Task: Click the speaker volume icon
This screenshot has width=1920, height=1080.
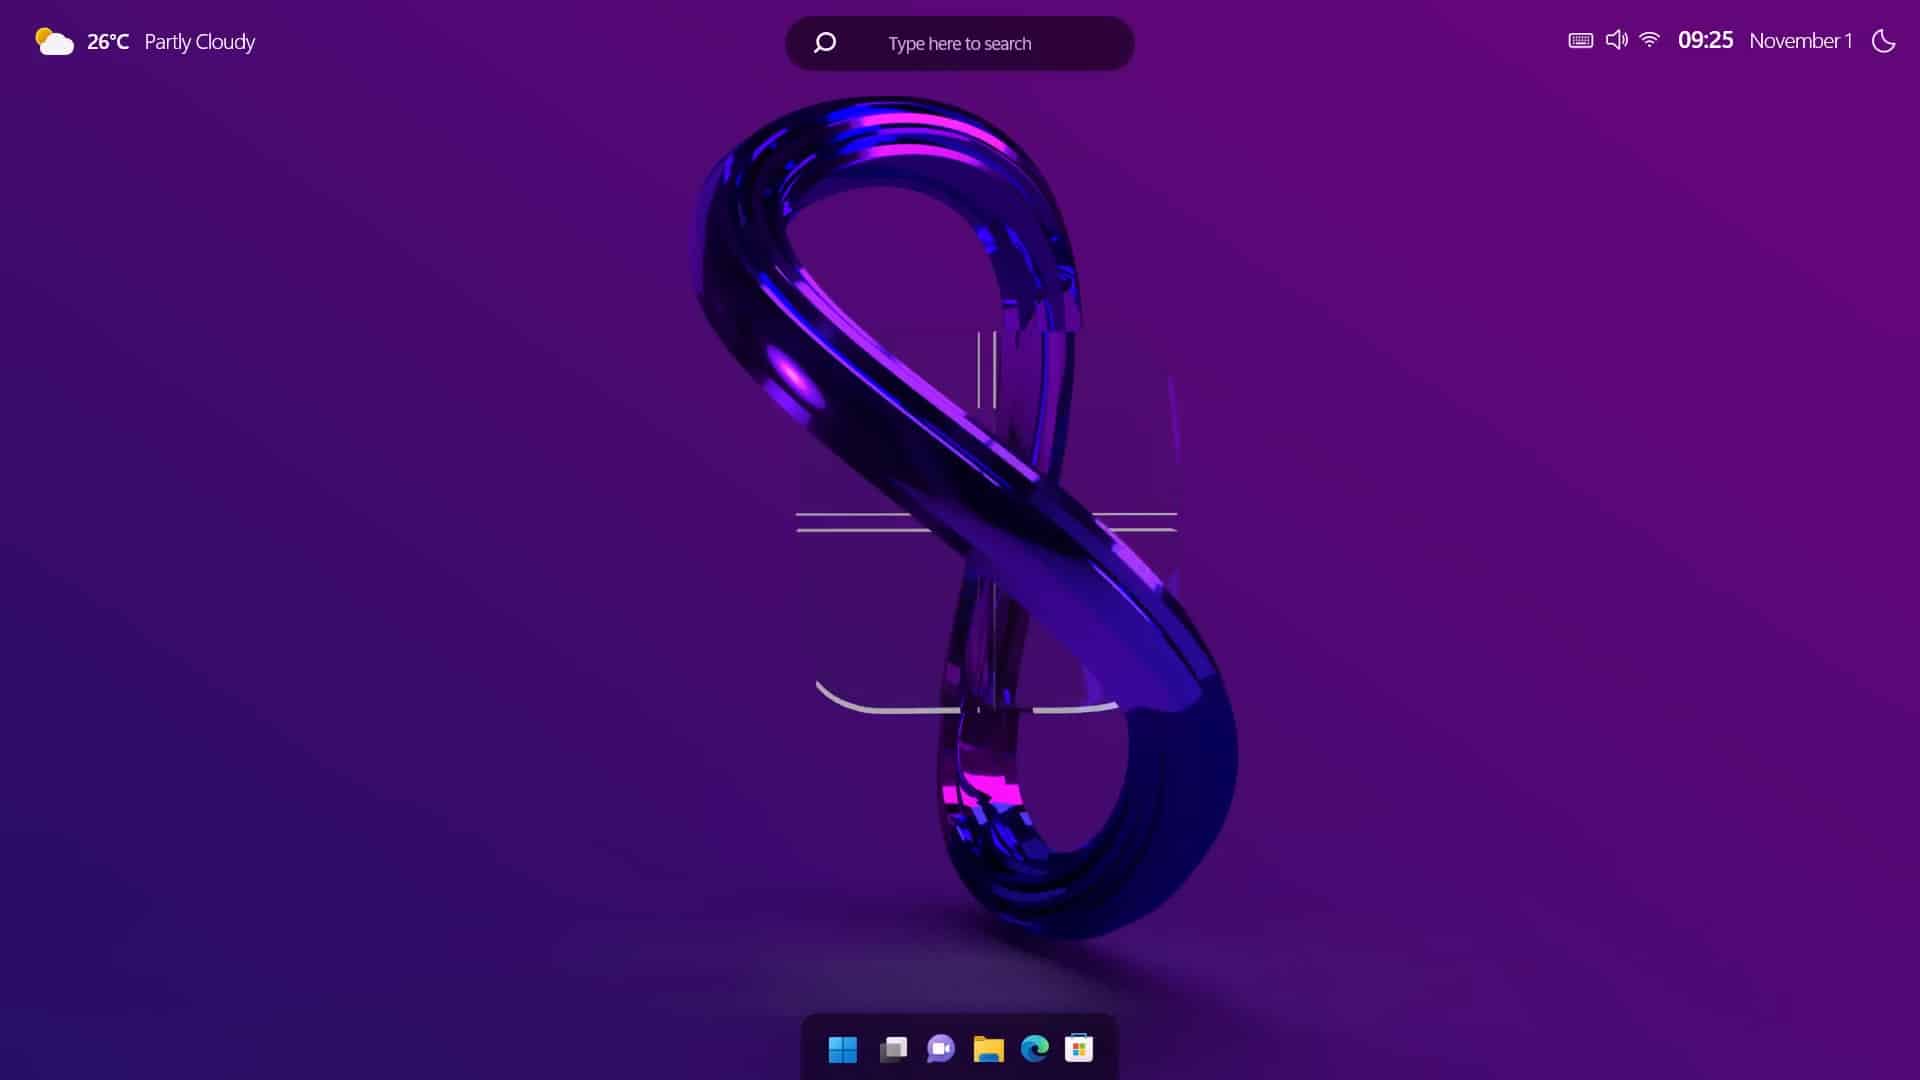Action: (x=1615, y=41)
